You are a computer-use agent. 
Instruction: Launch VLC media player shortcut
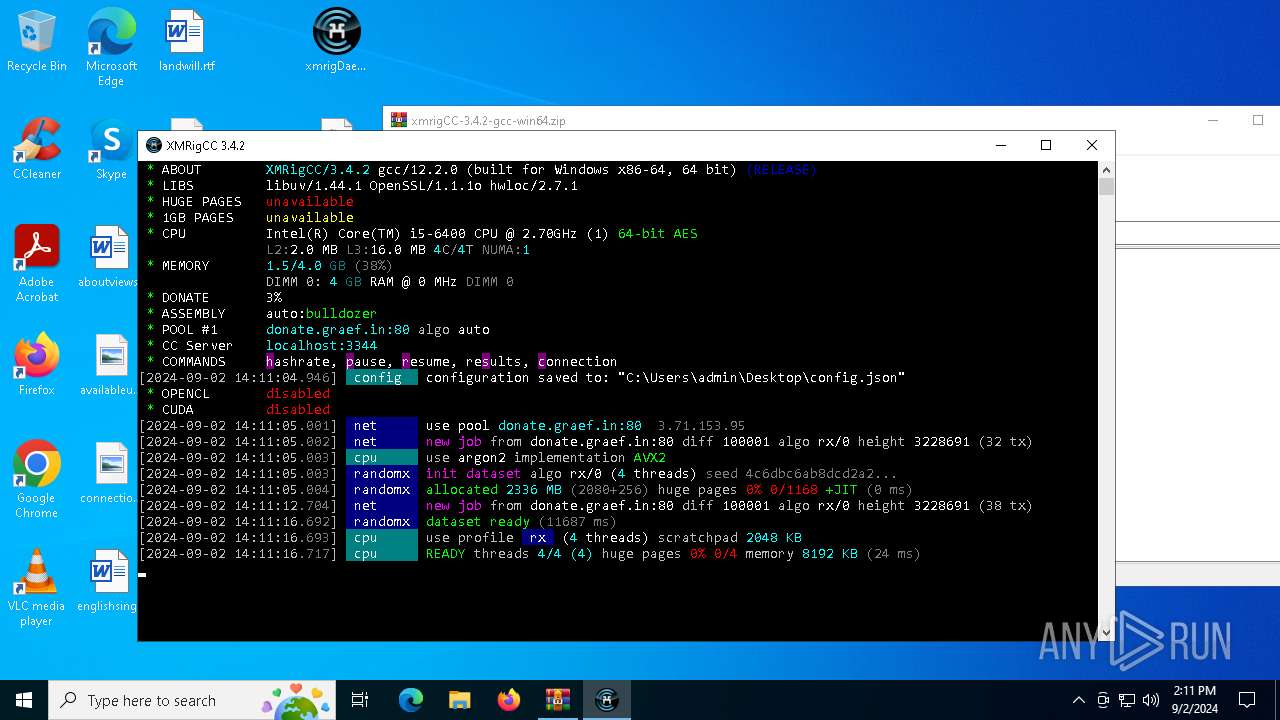click(37, 588)
